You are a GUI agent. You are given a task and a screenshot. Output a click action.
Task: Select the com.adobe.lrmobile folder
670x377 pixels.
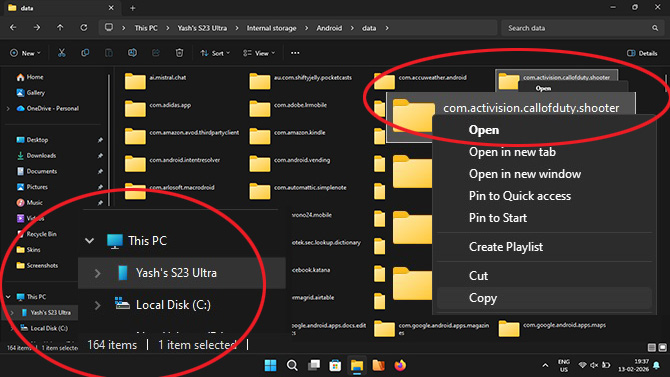tap(288, 109)
